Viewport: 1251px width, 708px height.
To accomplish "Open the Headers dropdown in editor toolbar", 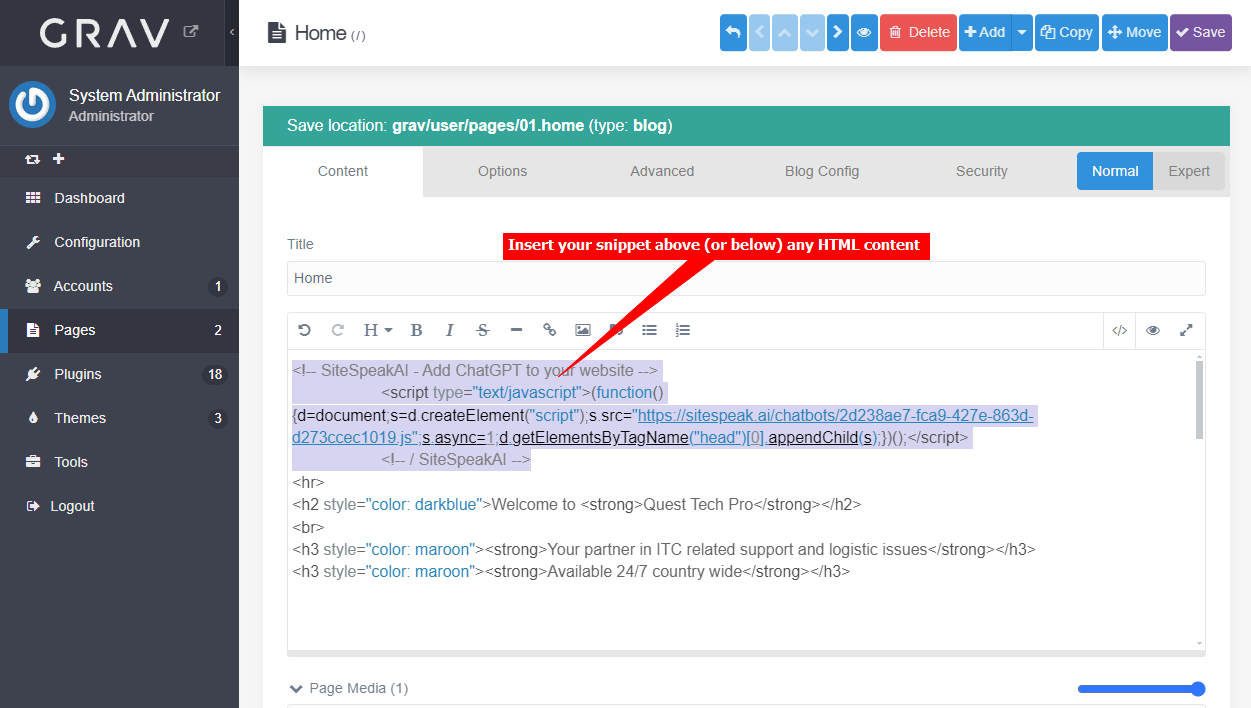I will click(377, 330).
